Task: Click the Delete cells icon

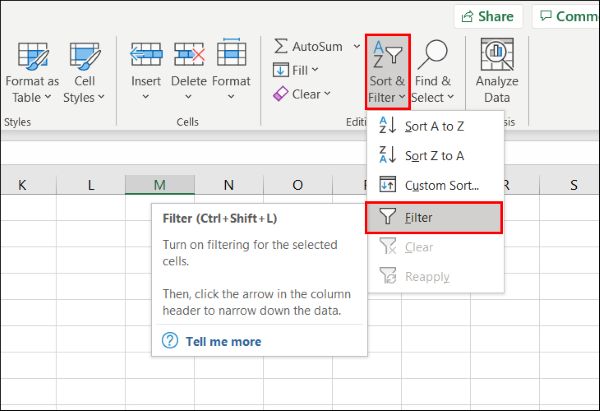Action: point(189,54)
